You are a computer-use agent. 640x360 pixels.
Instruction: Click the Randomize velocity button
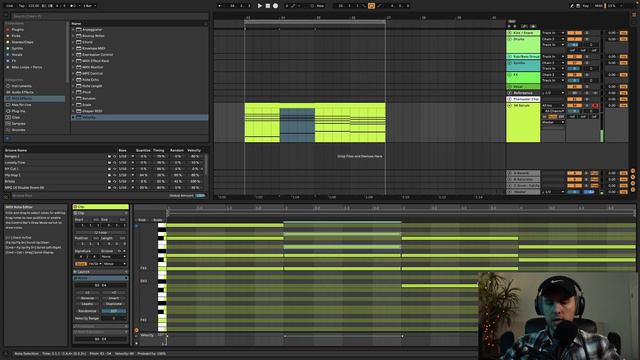coord(87,311)
